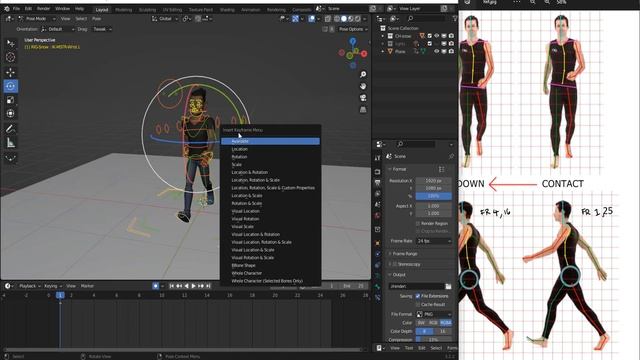The image size is (640, 360).
Task: Open Global transform orientation dropdown
Action: 165,19
